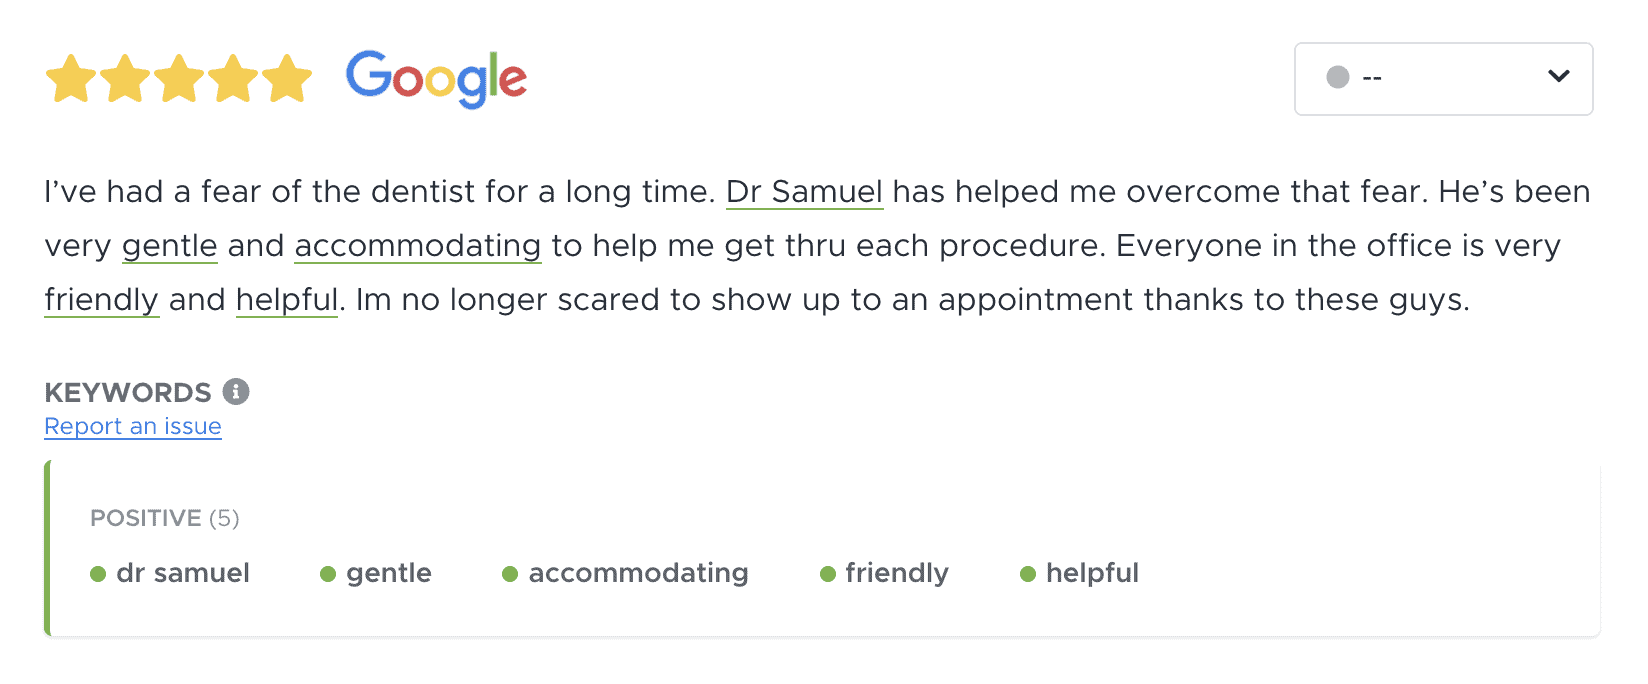The height and width of the screenshot is (684, 1648).
Task: Click green dot beside gentle keyword
Action: [328, 574]
